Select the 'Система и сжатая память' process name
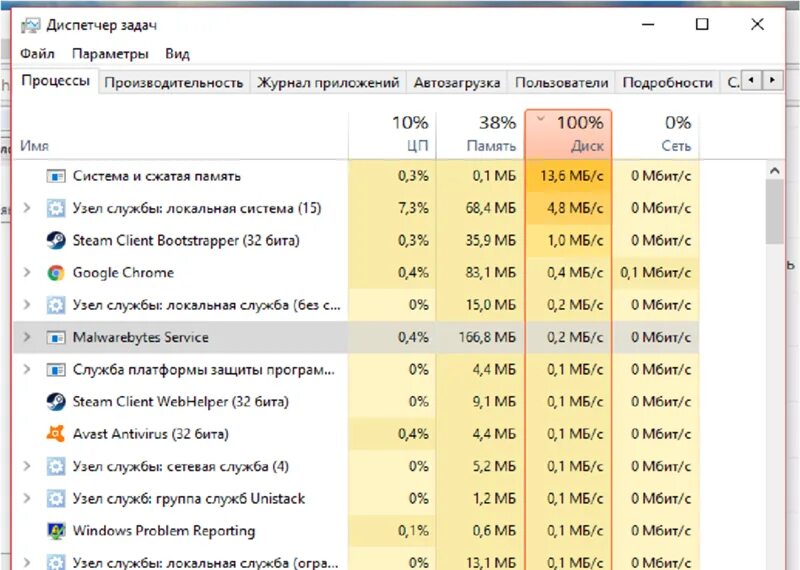The width and height of the screenshot is (800, 570). click(x=156, y=176)
